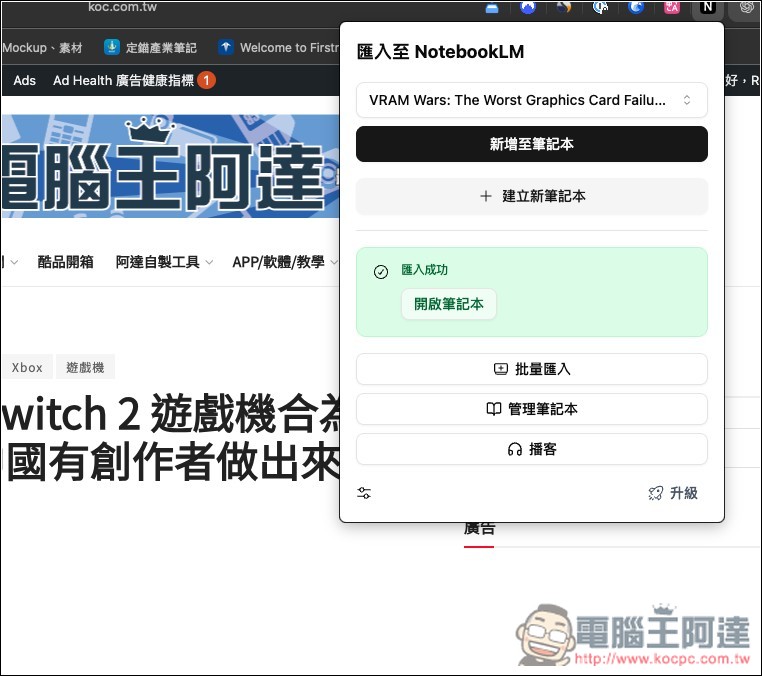Screen dimensions: 762x676
Task: Click the green check-circle success icon
Action: tap(381, 272)
